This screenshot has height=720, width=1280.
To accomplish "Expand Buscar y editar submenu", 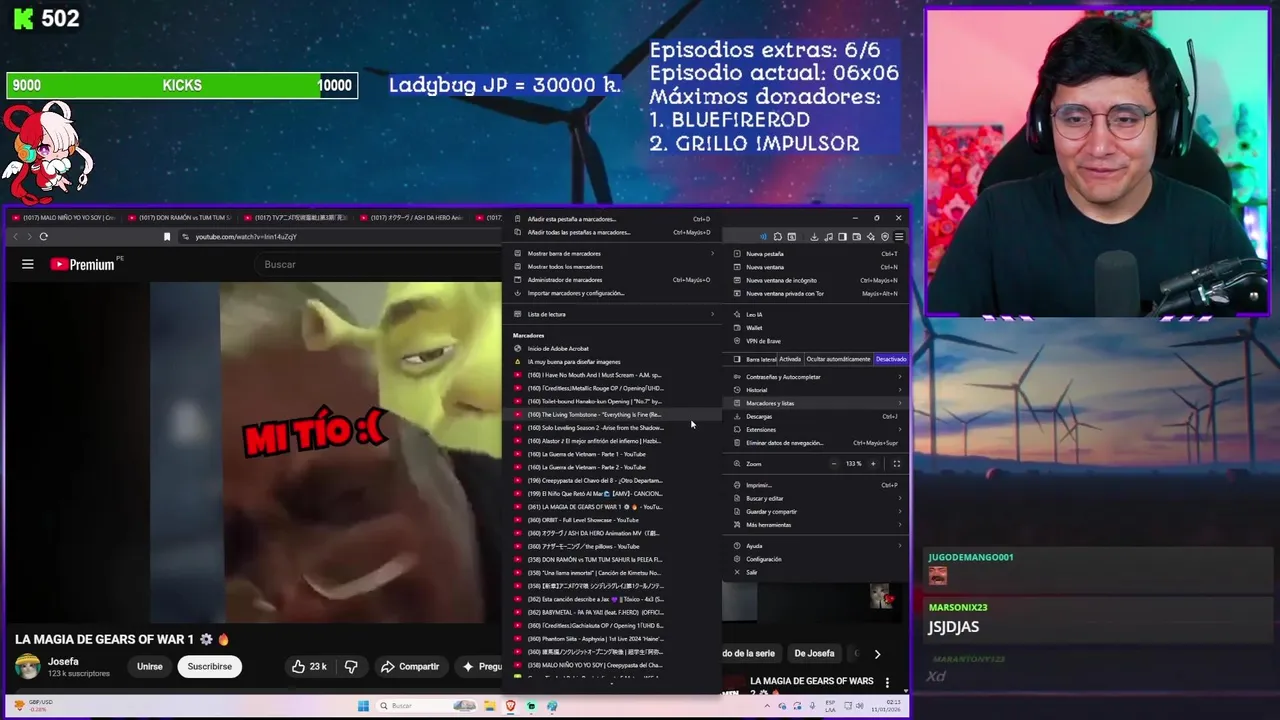I will [816, 498].
